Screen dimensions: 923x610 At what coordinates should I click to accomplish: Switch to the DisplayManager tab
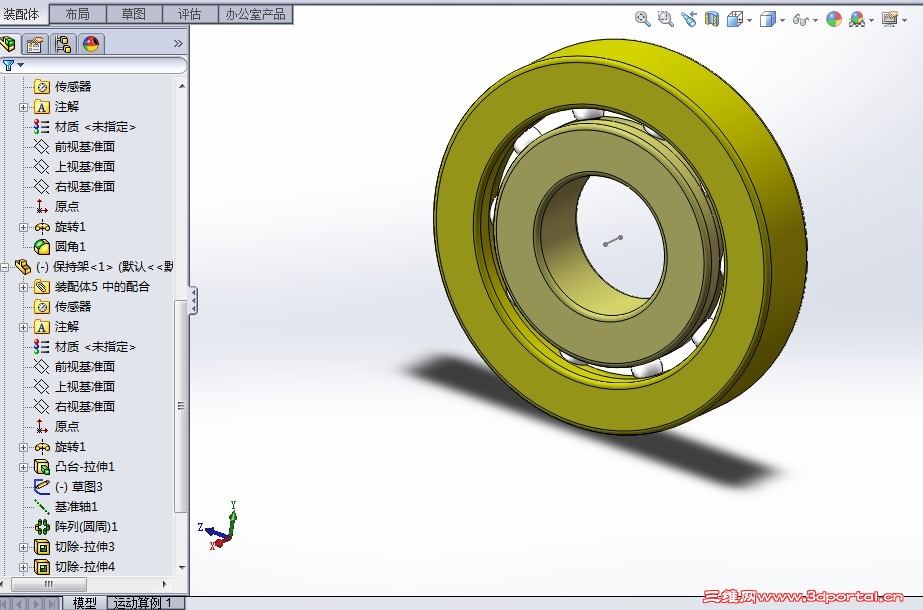(x=91, y=44)
